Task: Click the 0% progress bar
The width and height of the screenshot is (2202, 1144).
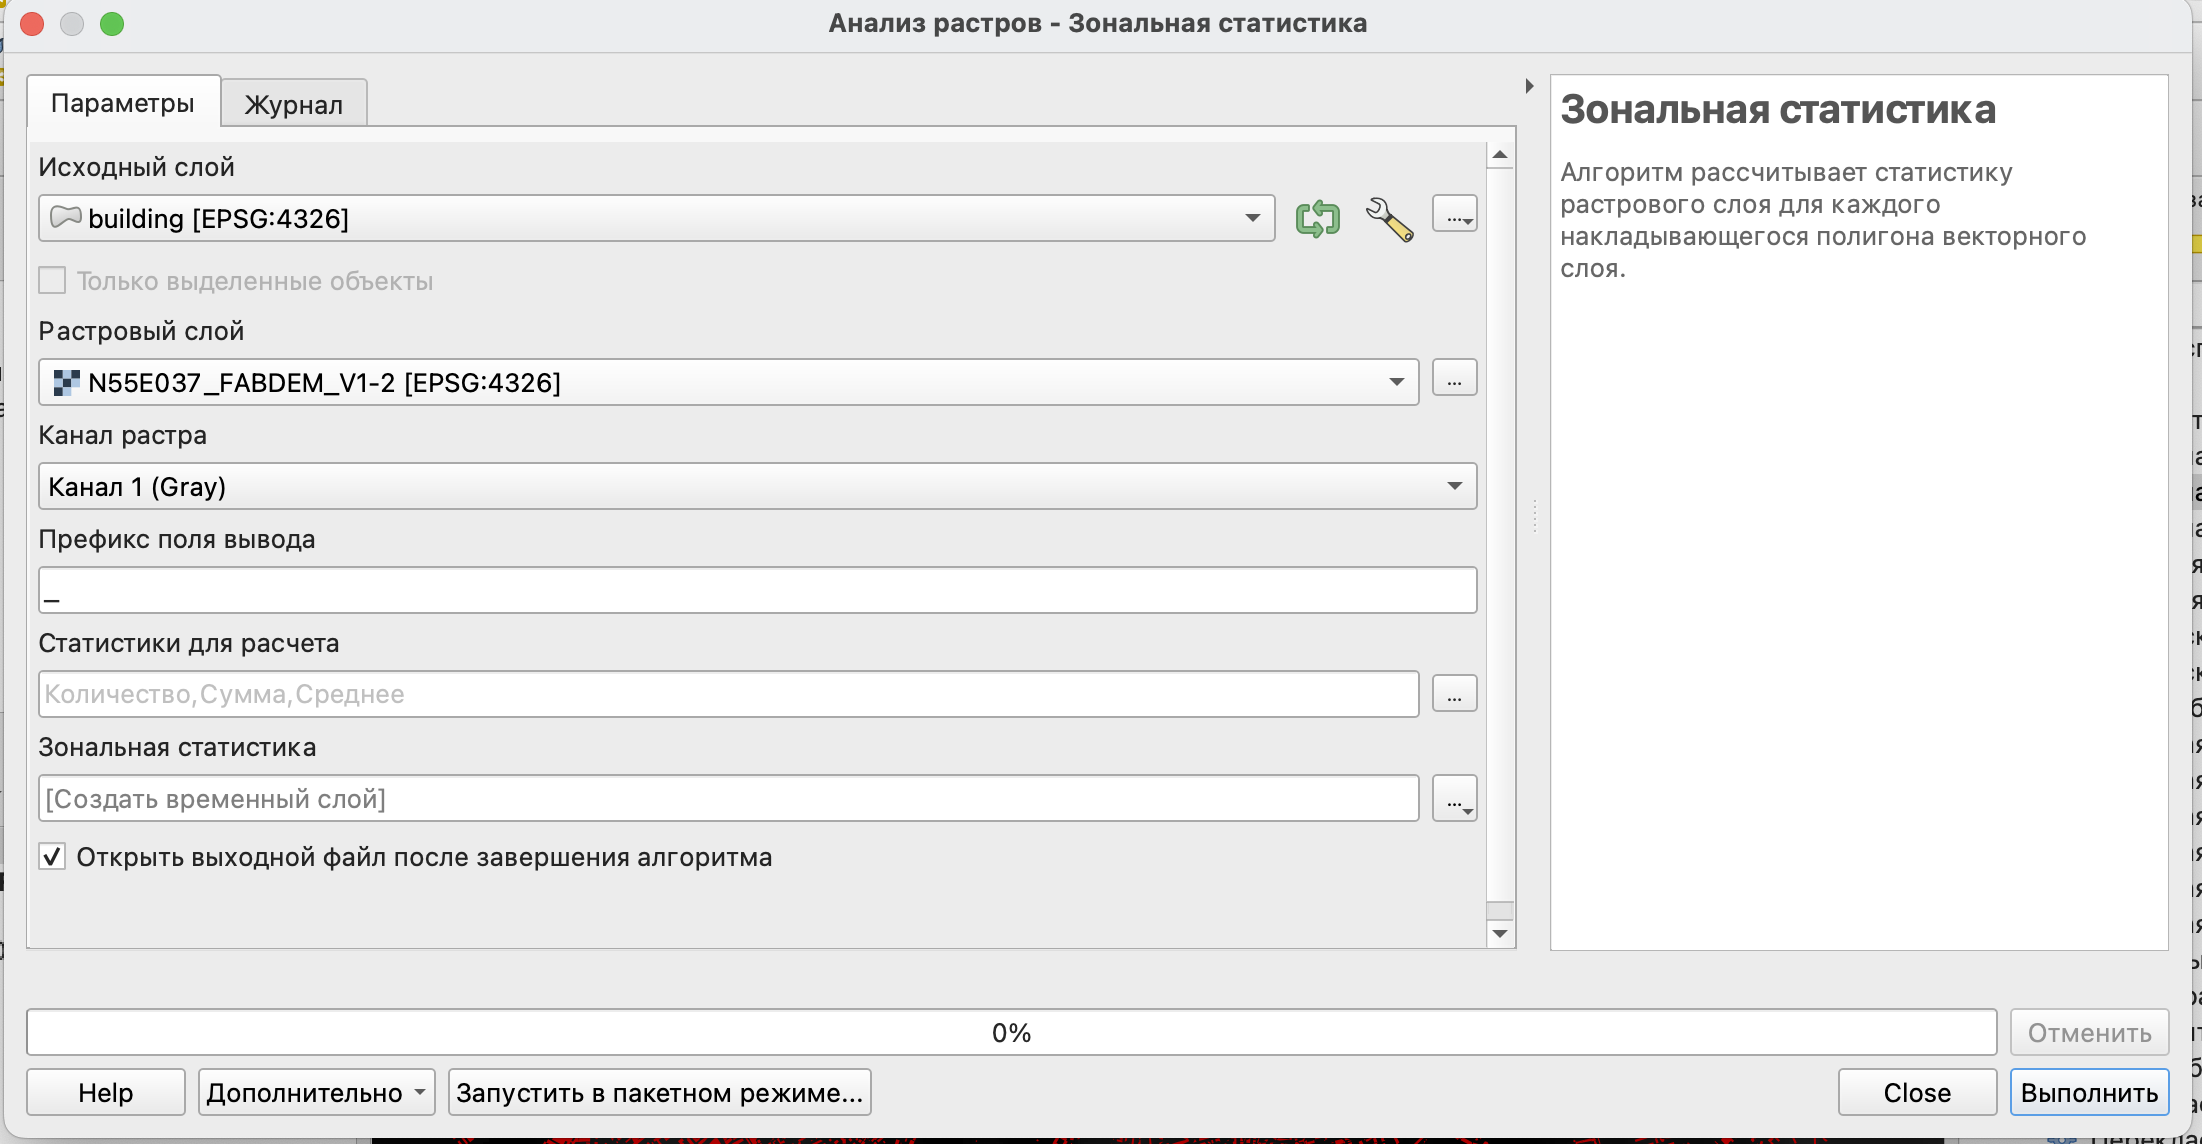Action: click(1011, 1033)
